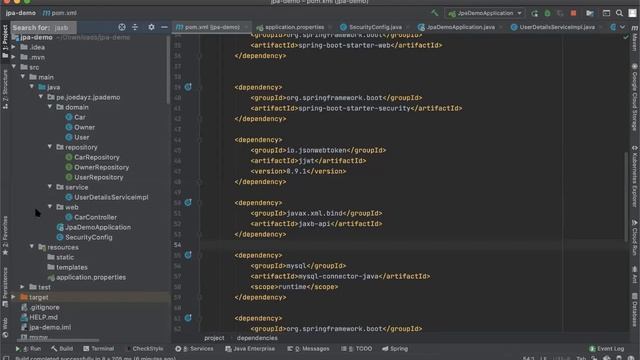Click gutter icon beside javax.xml.bind dependency
The height and width of the screenshot is (360, 640).
coord(188,202)
